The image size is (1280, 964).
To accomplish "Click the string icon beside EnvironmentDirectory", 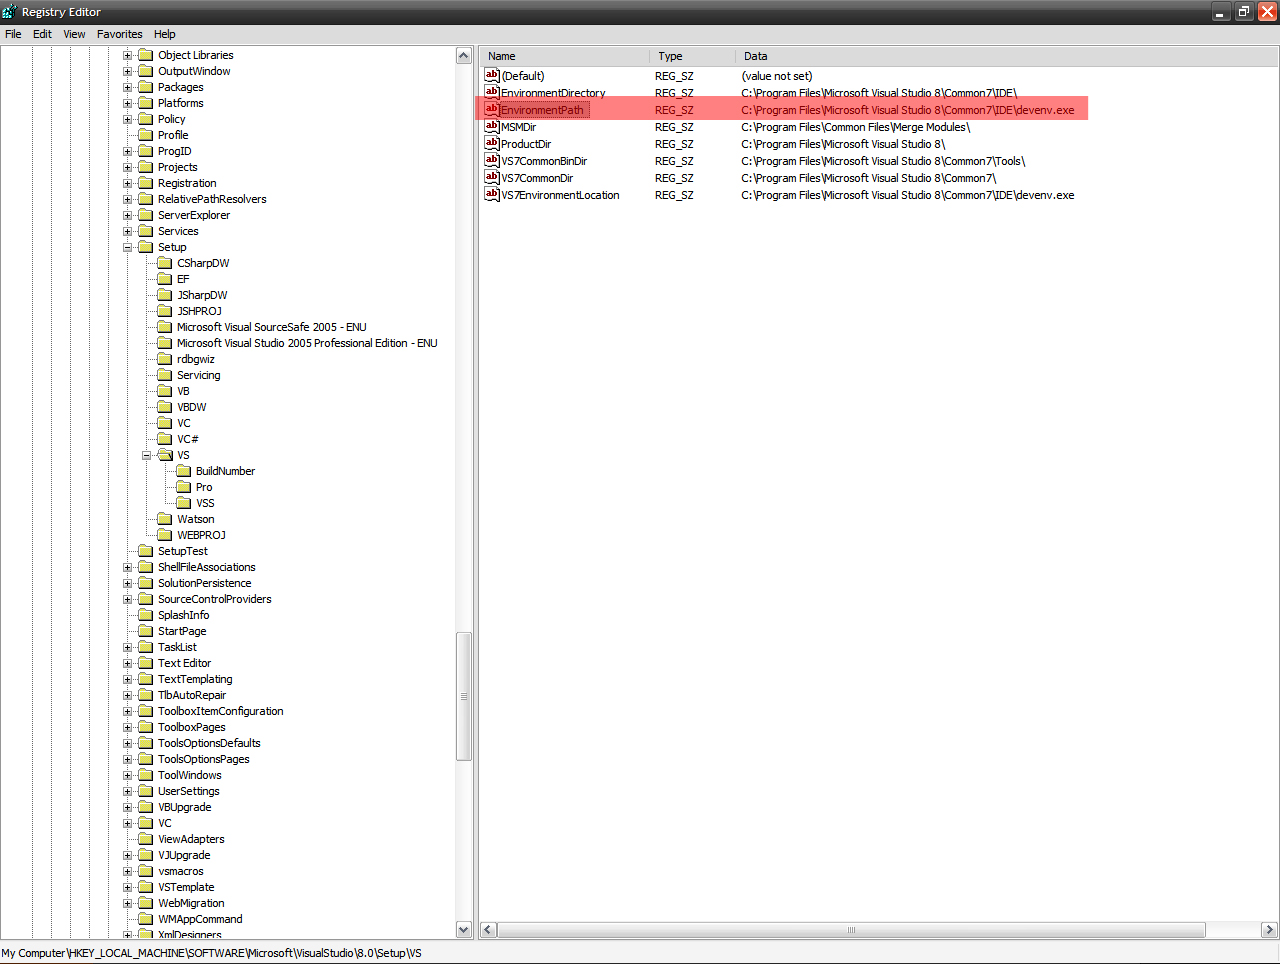I will [x=492, y=92].
